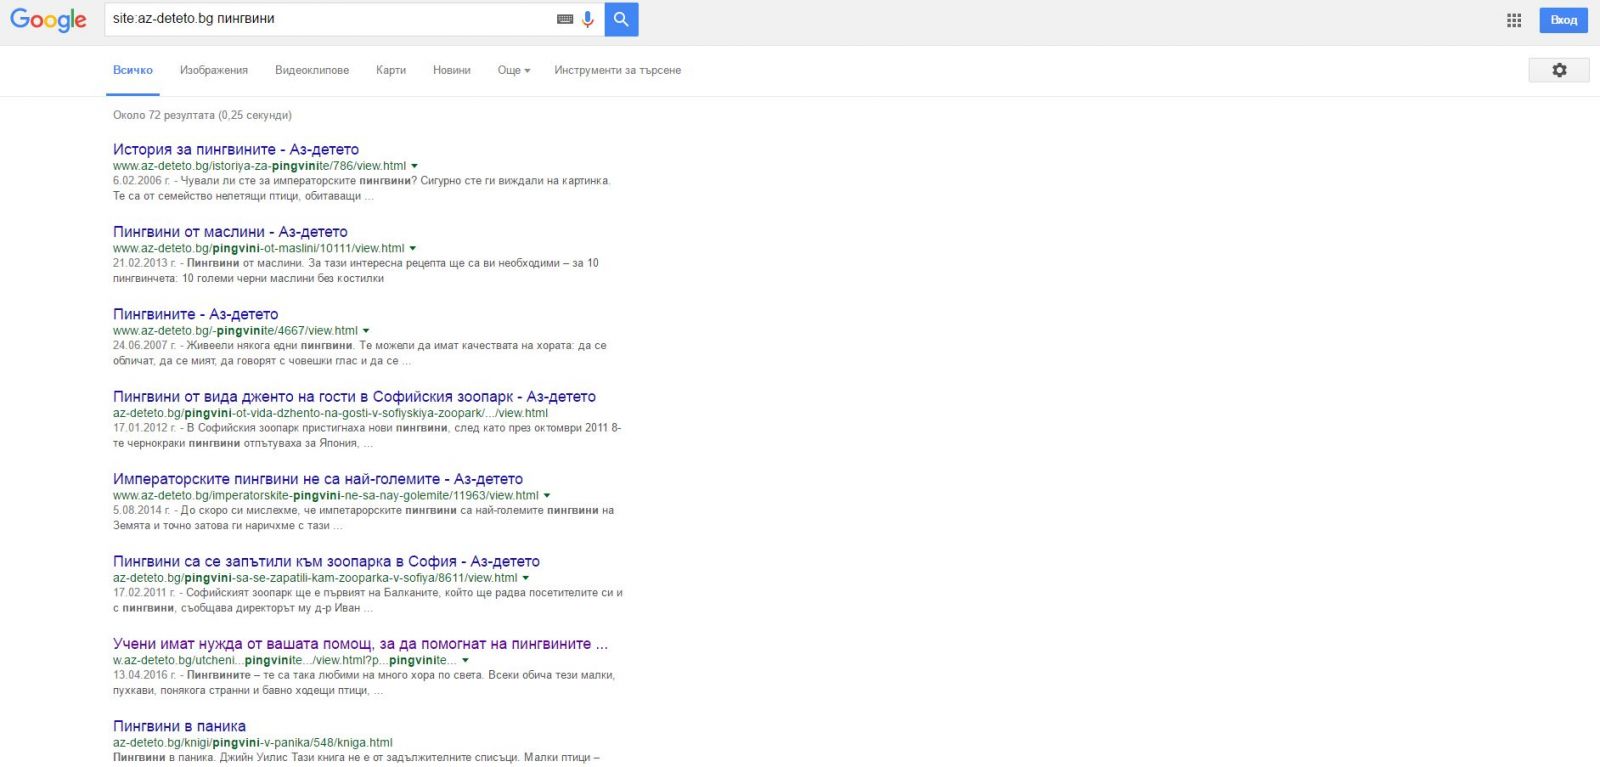Expand arrow next to pingvini-sa-se-zapatili URL
The height and width of the screenshot is (767, 1600).
(x=526, y=578)
